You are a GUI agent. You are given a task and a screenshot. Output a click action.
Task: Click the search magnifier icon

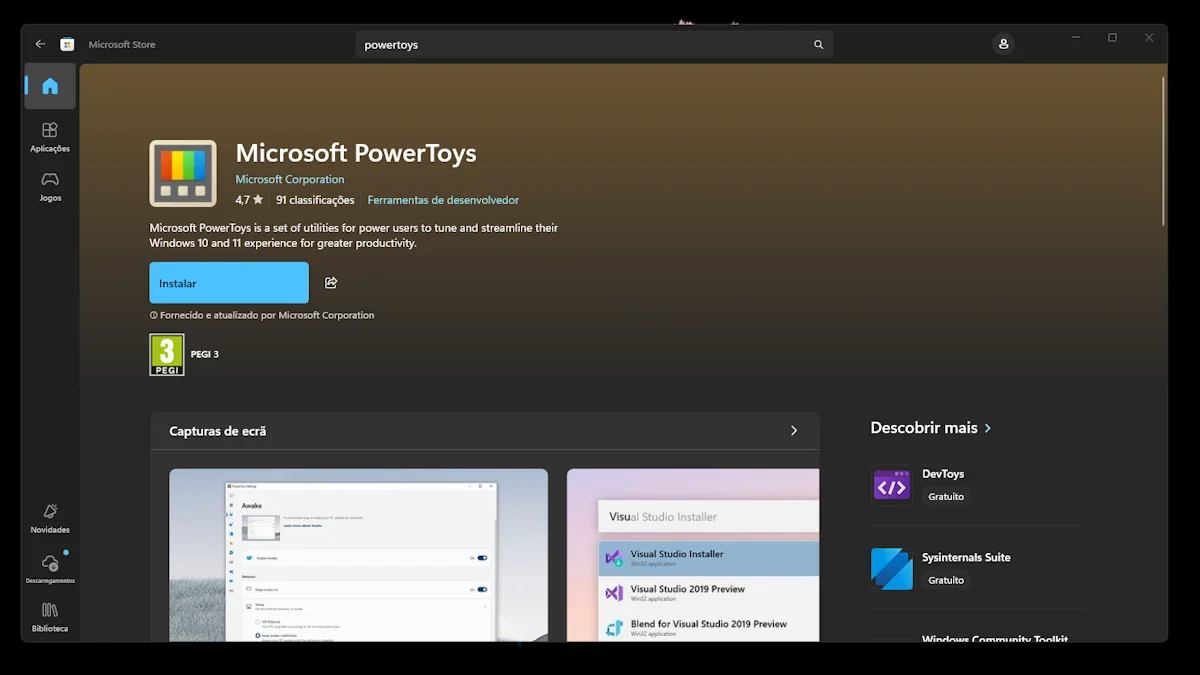819,45
